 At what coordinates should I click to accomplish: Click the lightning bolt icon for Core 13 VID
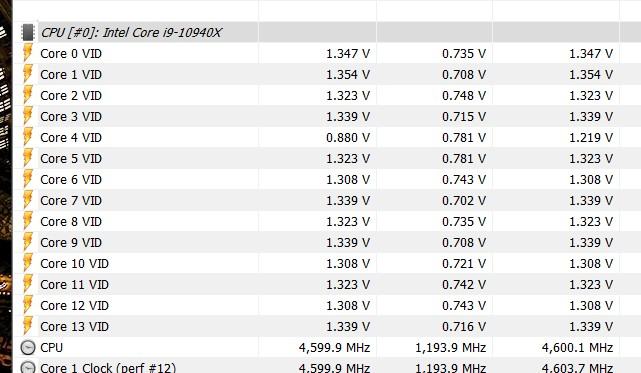coord(28,326)
